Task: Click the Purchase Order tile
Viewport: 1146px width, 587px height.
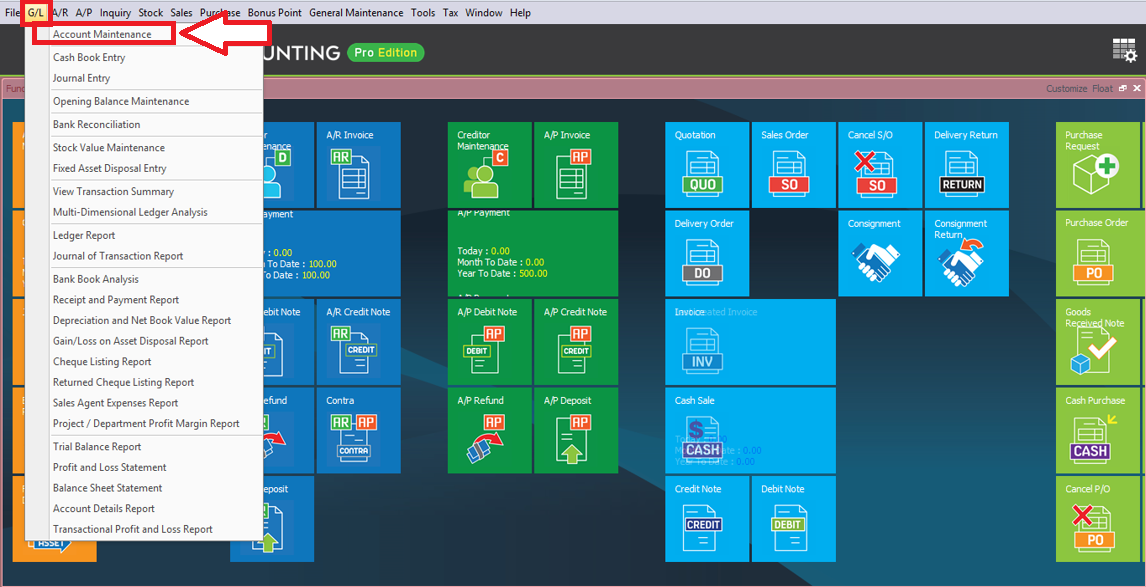Action: pos(1096,253)
